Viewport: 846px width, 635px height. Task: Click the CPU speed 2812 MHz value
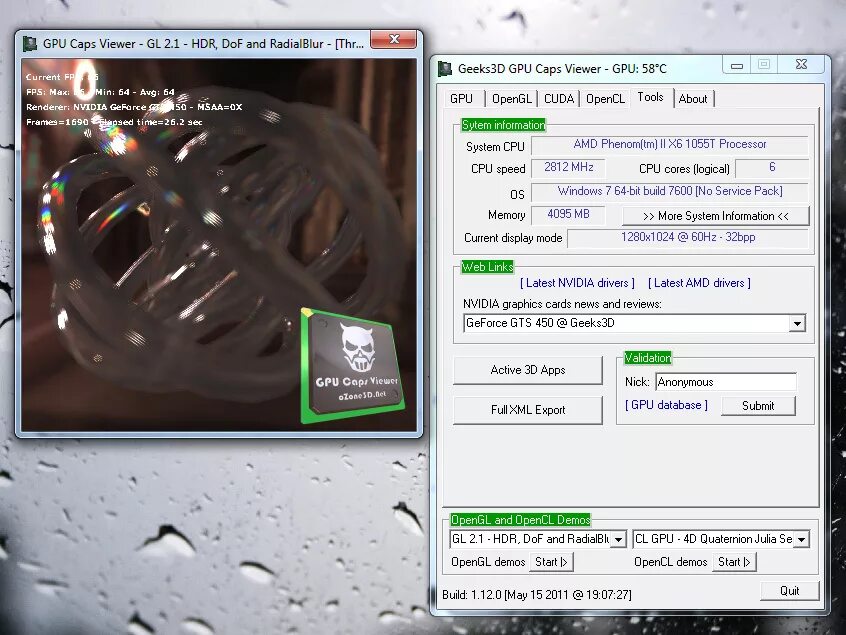569,168
